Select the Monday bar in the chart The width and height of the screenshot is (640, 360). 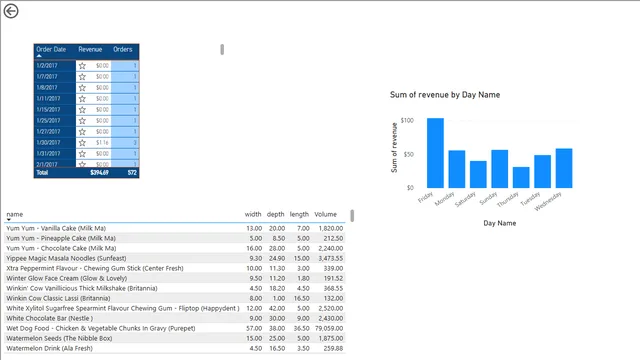coord(457,169)
